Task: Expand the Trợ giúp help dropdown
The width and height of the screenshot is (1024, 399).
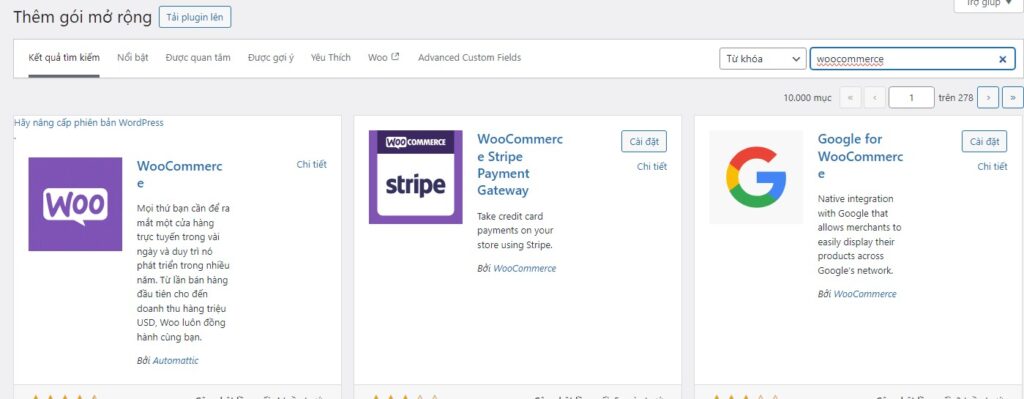Action: pyautogui.click(x=988, y=5)
